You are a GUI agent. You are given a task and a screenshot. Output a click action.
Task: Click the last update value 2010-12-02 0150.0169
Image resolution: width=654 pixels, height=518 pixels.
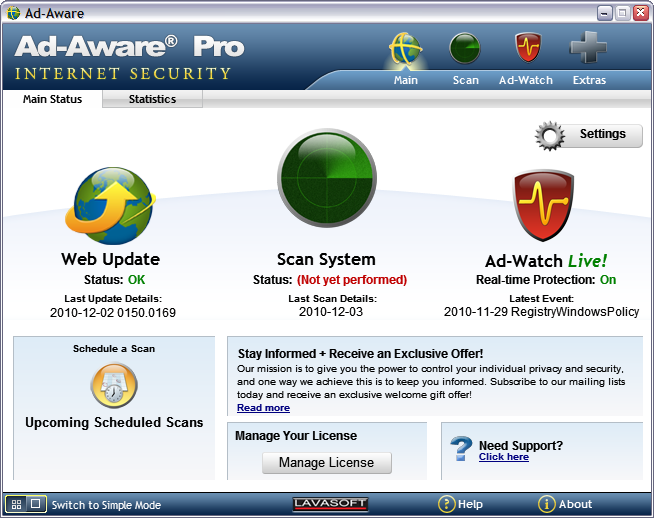[x=113, y=313]
